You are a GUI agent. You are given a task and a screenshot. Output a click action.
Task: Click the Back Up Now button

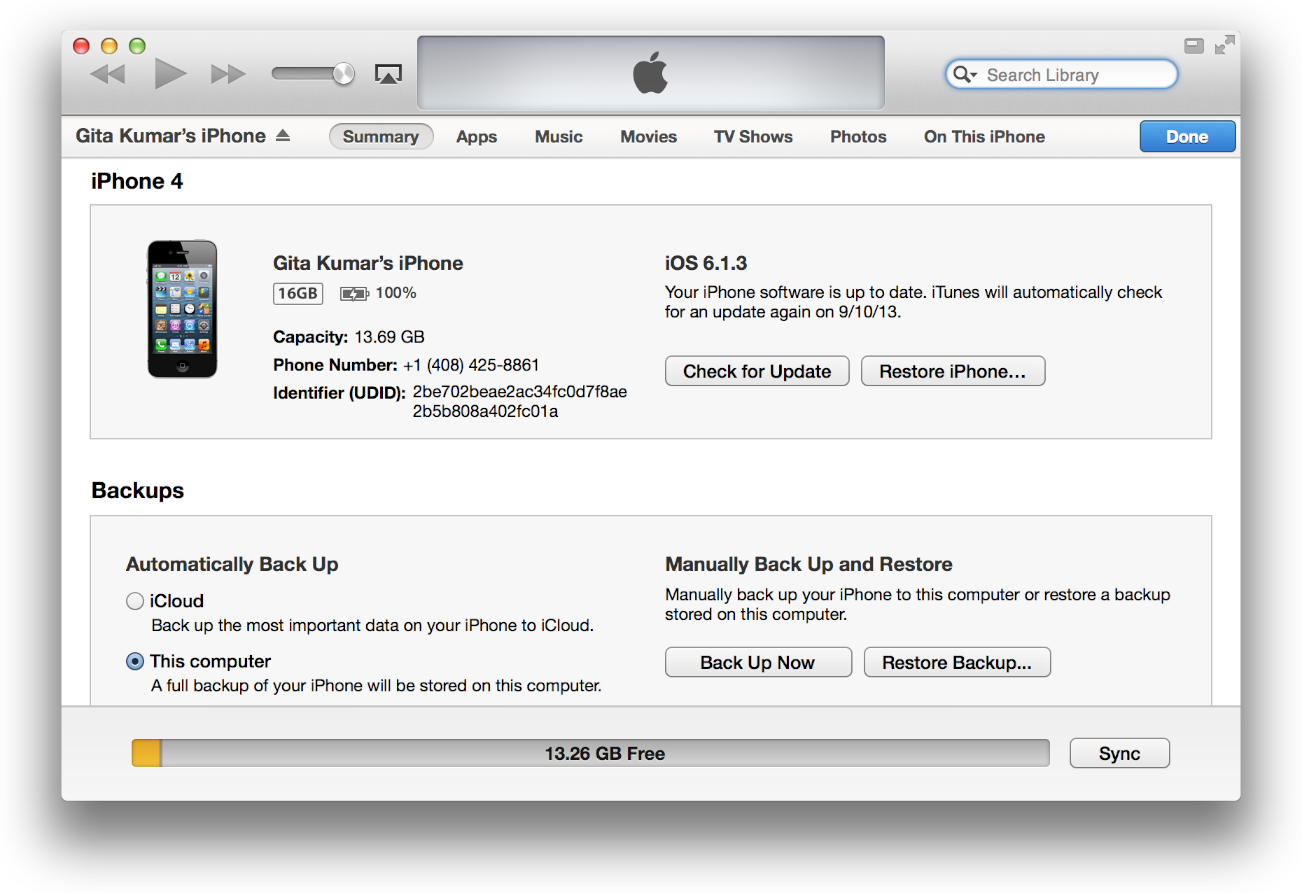(x=758, y=662)
